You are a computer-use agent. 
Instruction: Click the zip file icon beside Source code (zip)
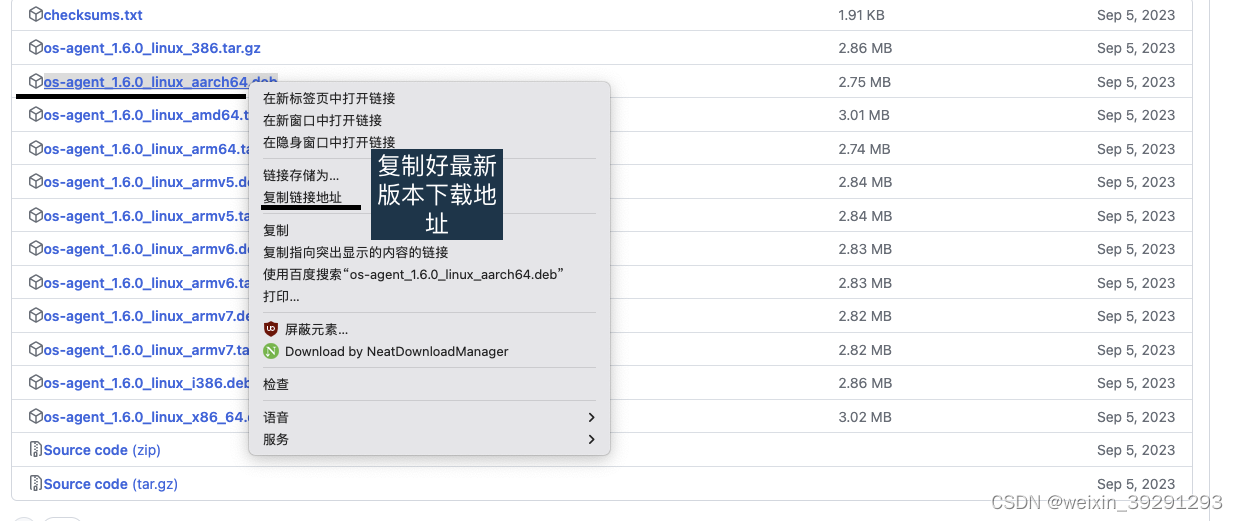pos(36,450)
